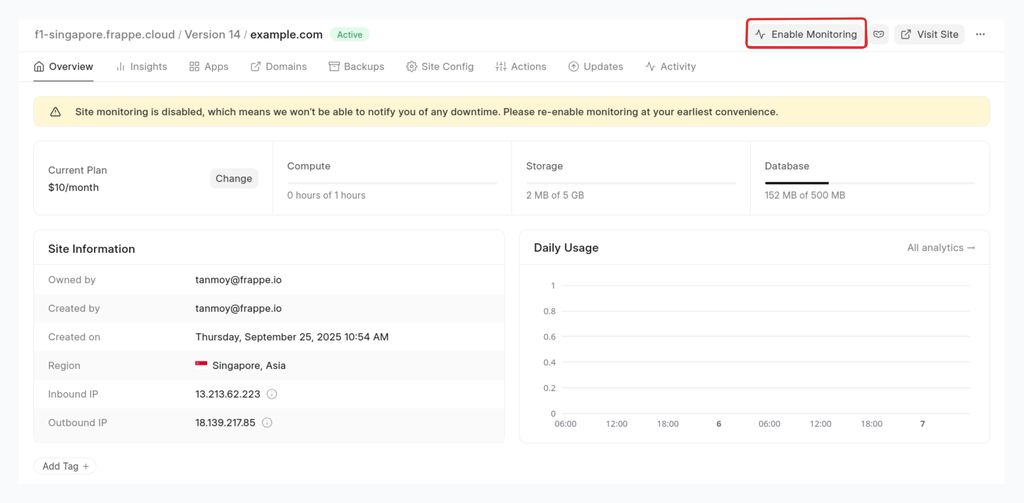The width and height of the screenshot is (1024, 503).
Task: Click the mask icon button beside Visit Site
Action: pos(879,34)
